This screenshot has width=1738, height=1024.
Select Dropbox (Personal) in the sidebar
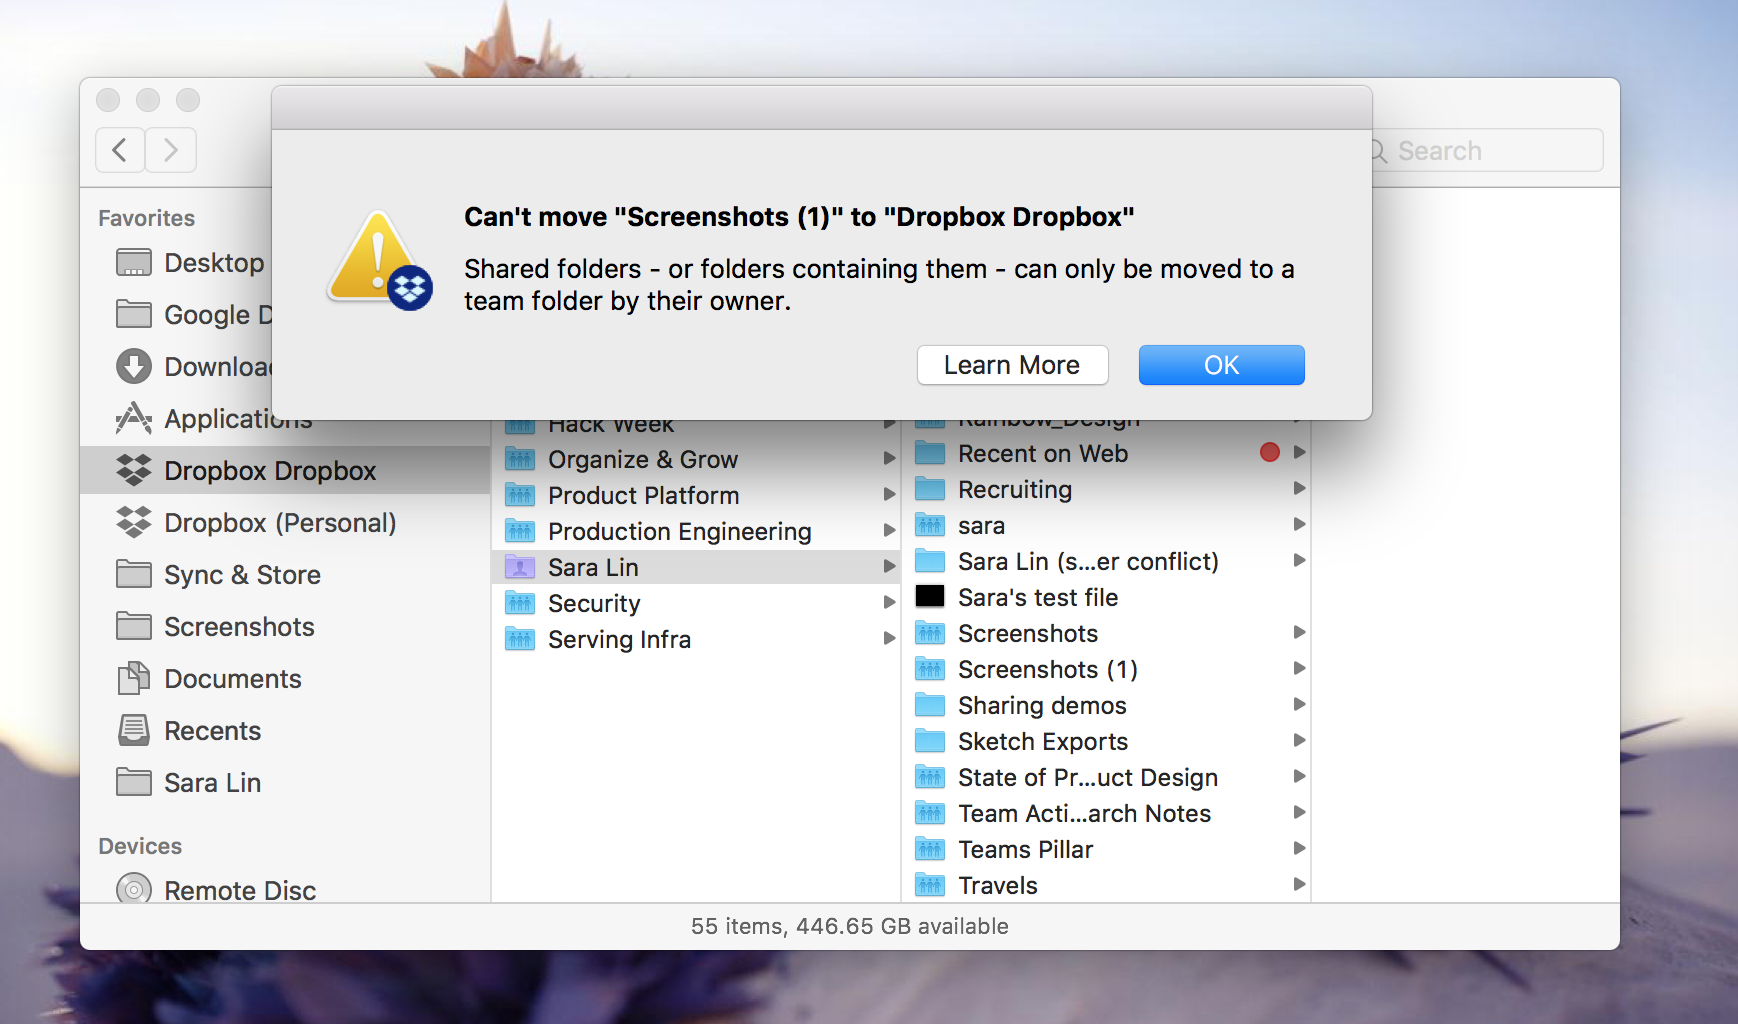click(x=280, y=523)
